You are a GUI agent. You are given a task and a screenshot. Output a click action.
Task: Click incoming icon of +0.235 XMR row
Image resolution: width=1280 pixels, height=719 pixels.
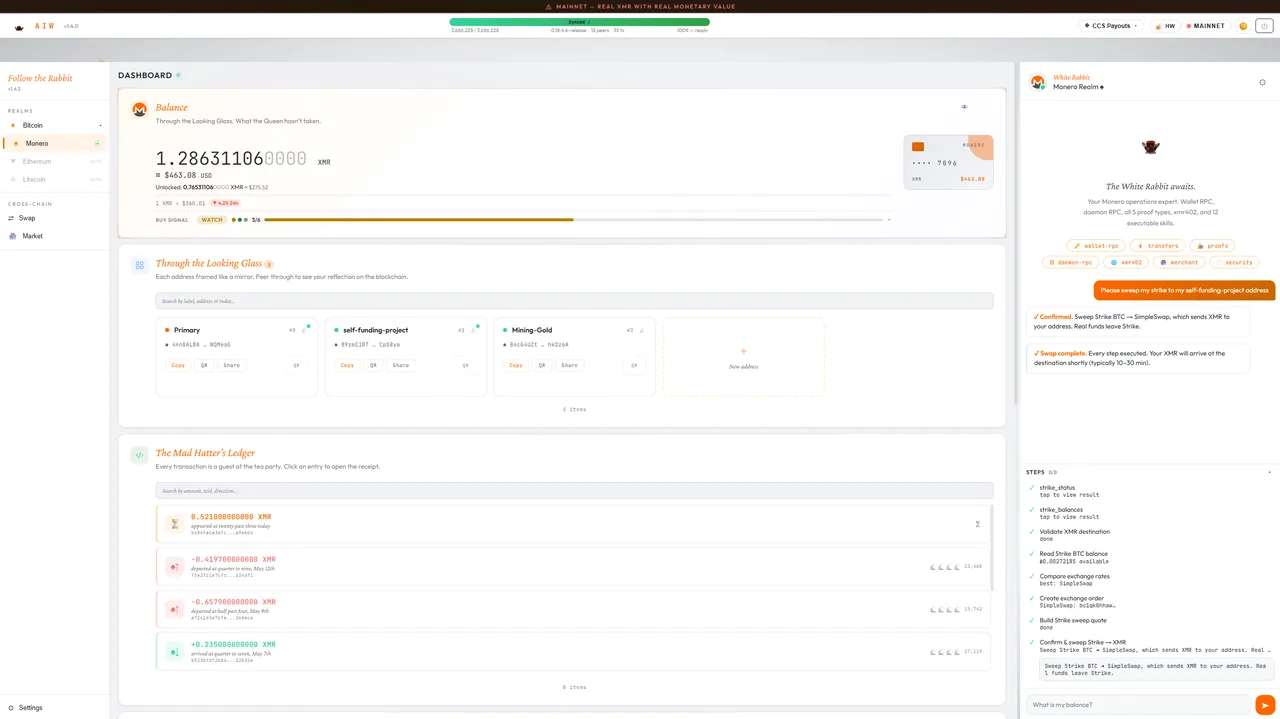[175, 652]
